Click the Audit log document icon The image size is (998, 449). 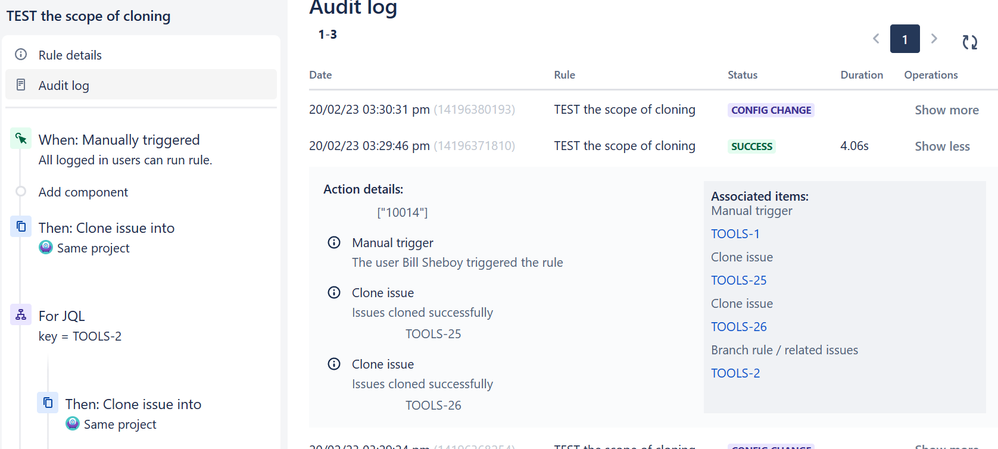[x=21, y=85]
